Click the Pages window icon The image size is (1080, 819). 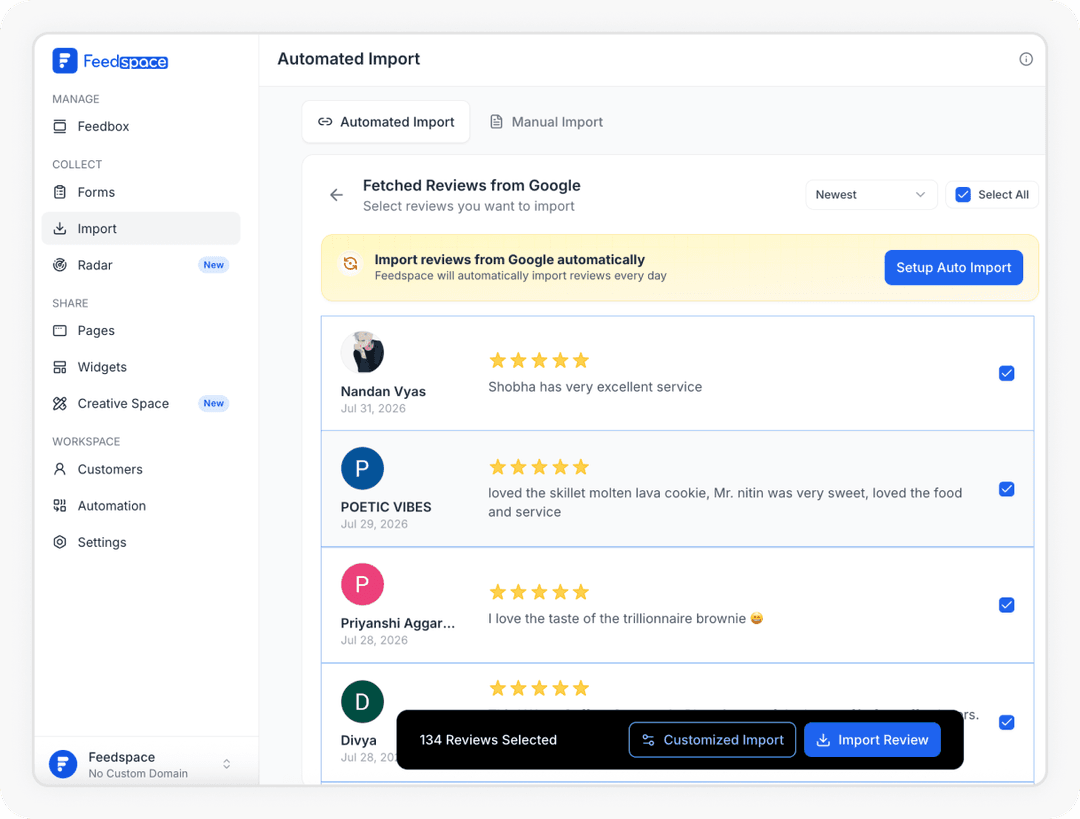click(x=60, y=331)
